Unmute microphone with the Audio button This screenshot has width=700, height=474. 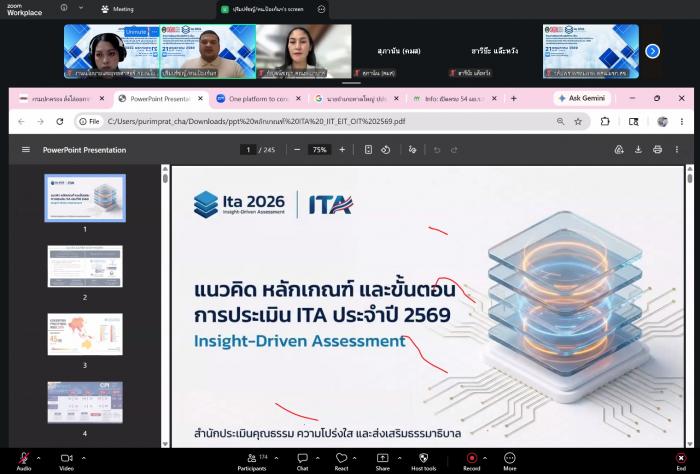click(24, 461)
